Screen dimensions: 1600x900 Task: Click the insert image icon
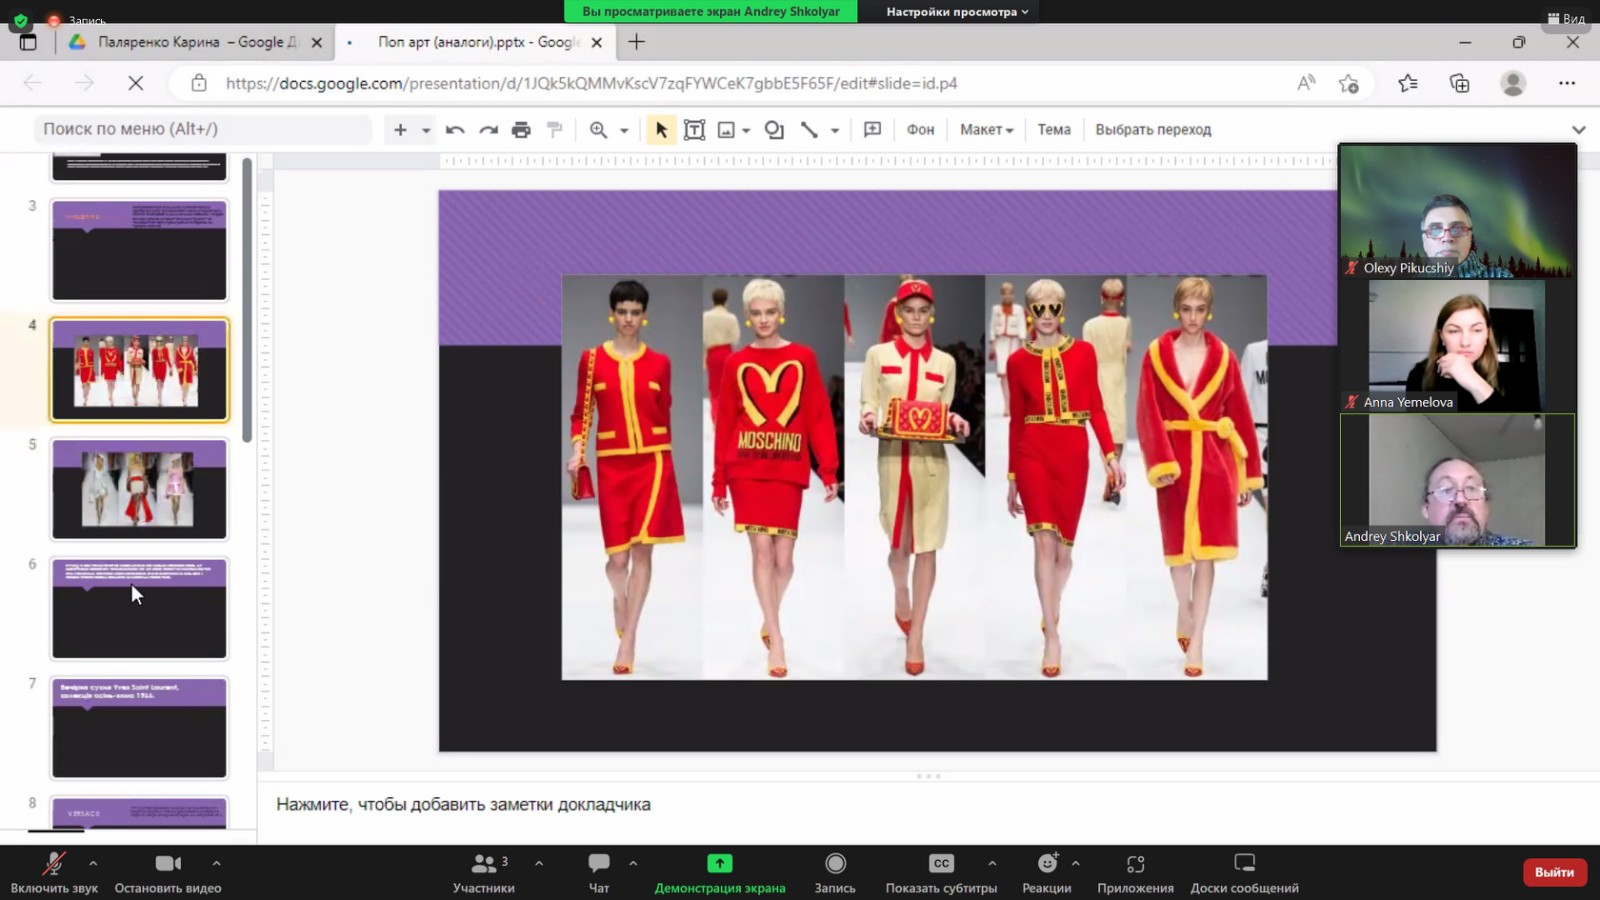point(727,129)
